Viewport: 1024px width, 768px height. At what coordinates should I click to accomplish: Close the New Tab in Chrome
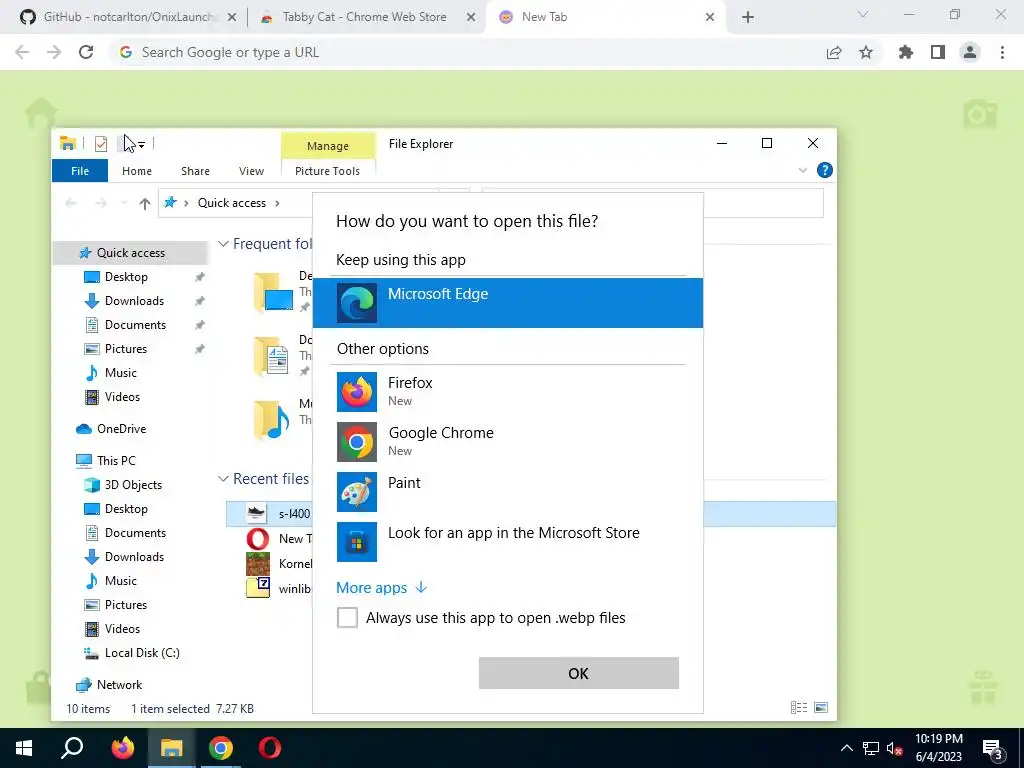(x=710, y=17)
